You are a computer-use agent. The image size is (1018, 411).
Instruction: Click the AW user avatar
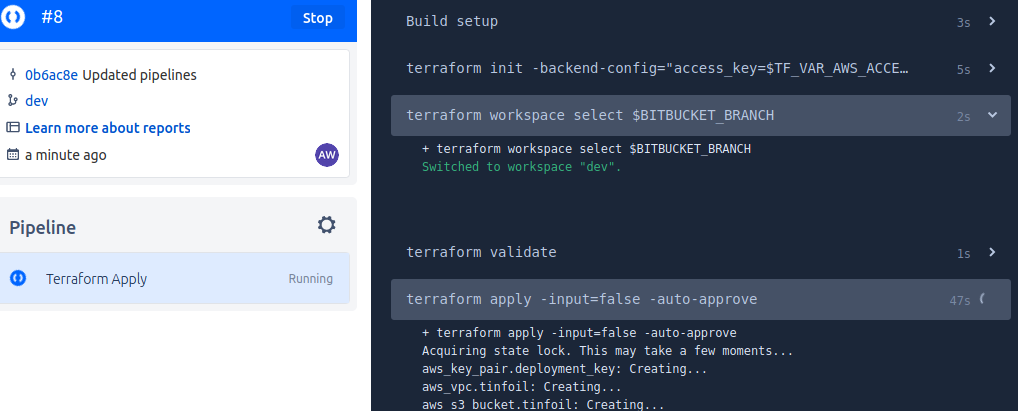(x=327, y=155)
